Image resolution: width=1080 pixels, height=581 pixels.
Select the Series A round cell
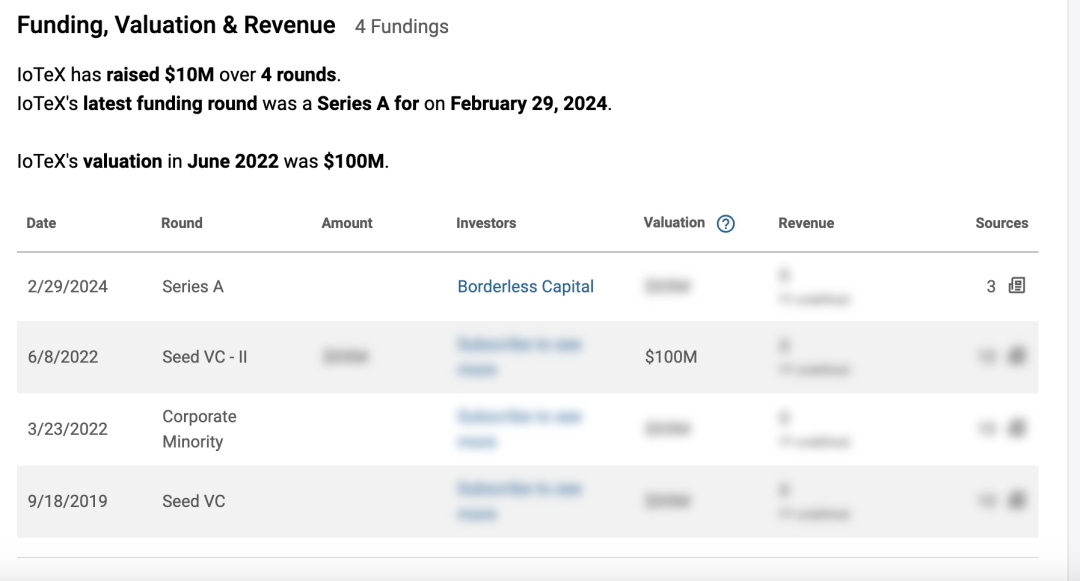pyautogui.click(x=193, y=287)
